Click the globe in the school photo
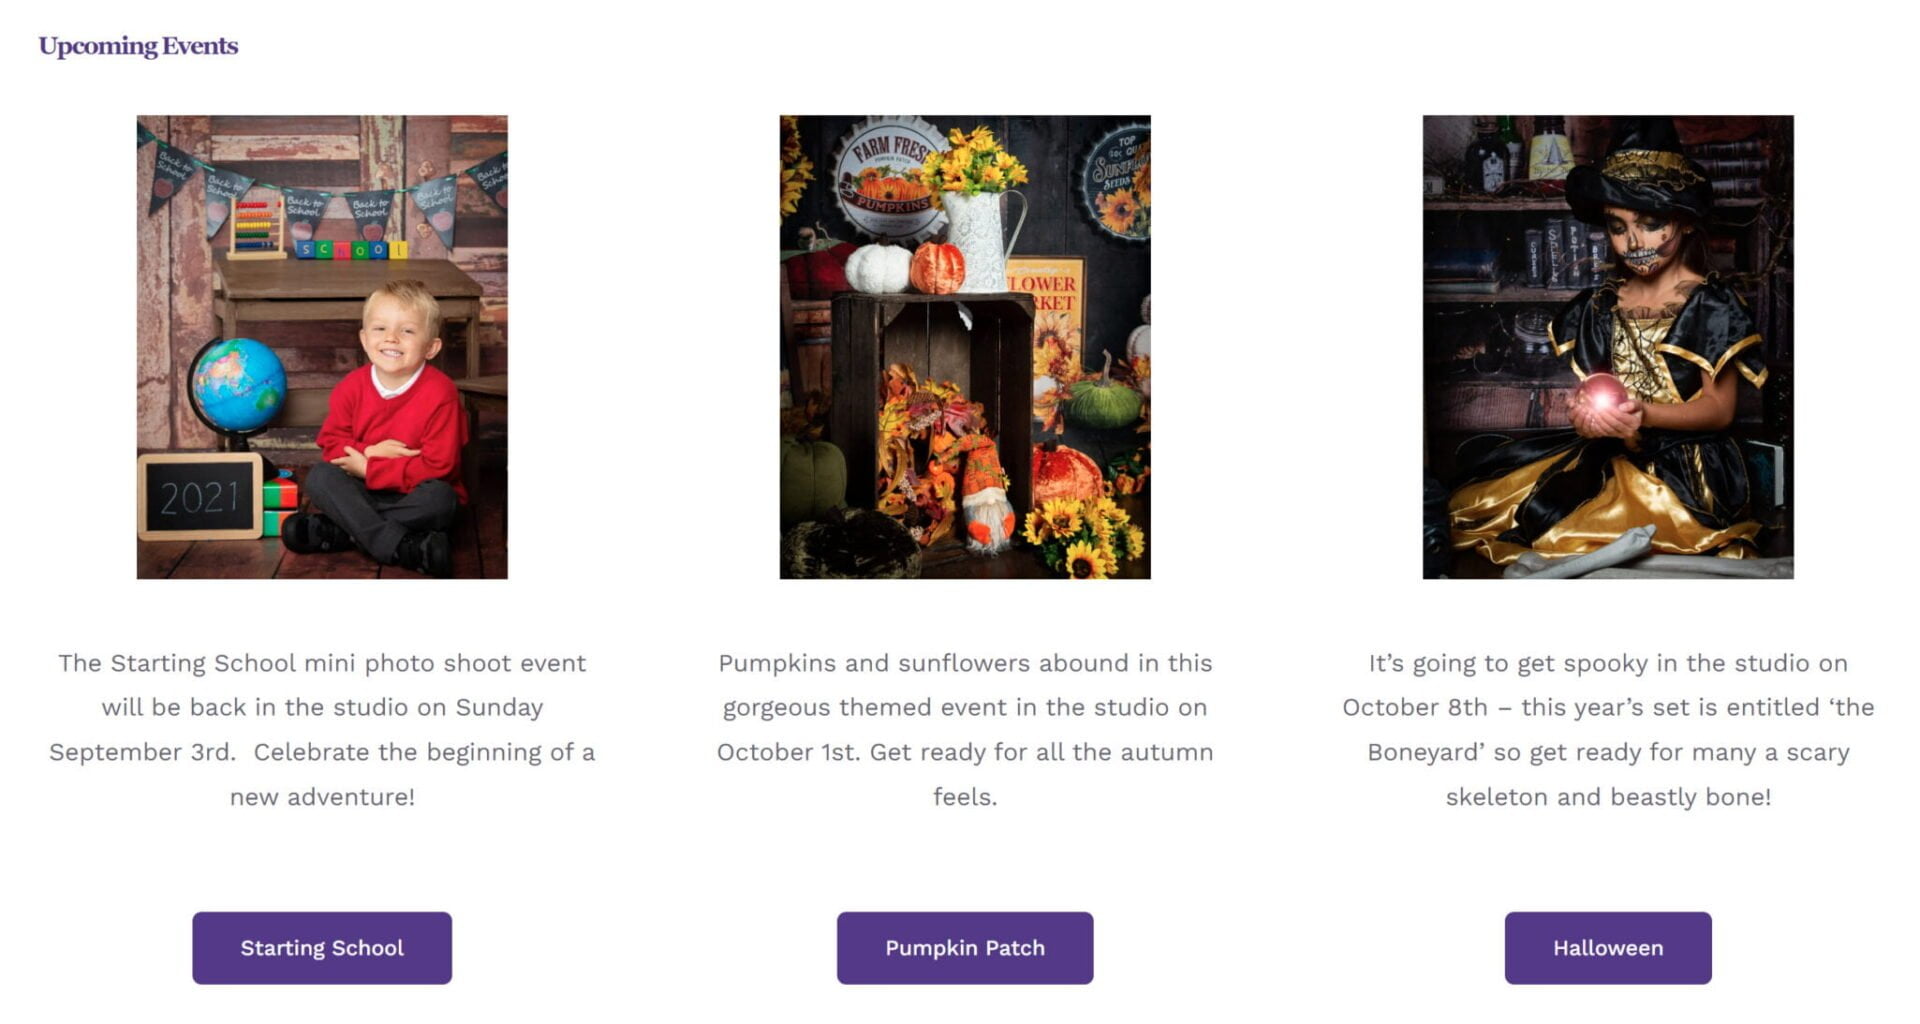Screen dimensions: 1920x1024 tap(237, 385)
